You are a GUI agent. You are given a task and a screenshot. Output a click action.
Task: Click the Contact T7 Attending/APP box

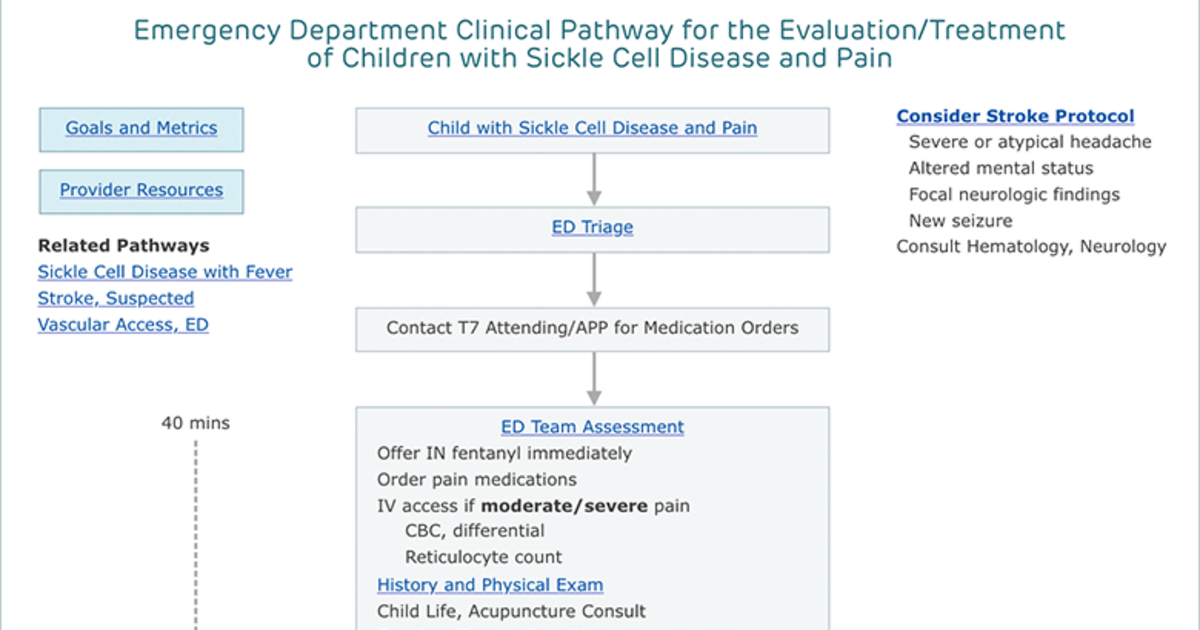[592, 328]
